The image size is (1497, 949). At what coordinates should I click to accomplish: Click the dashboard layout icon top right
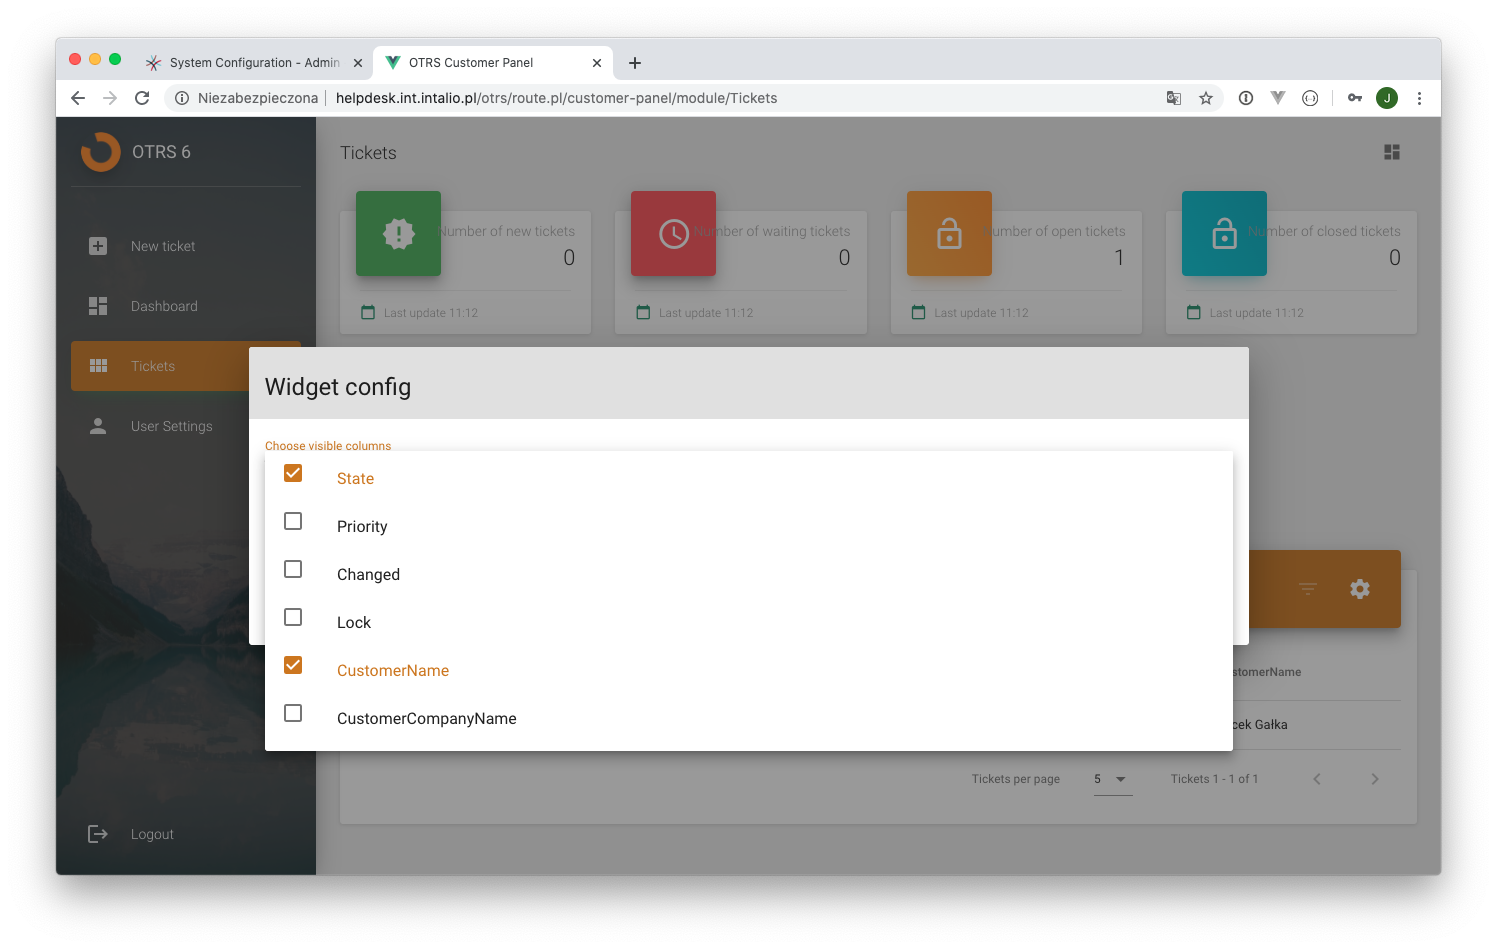(x=1391, y=152)
